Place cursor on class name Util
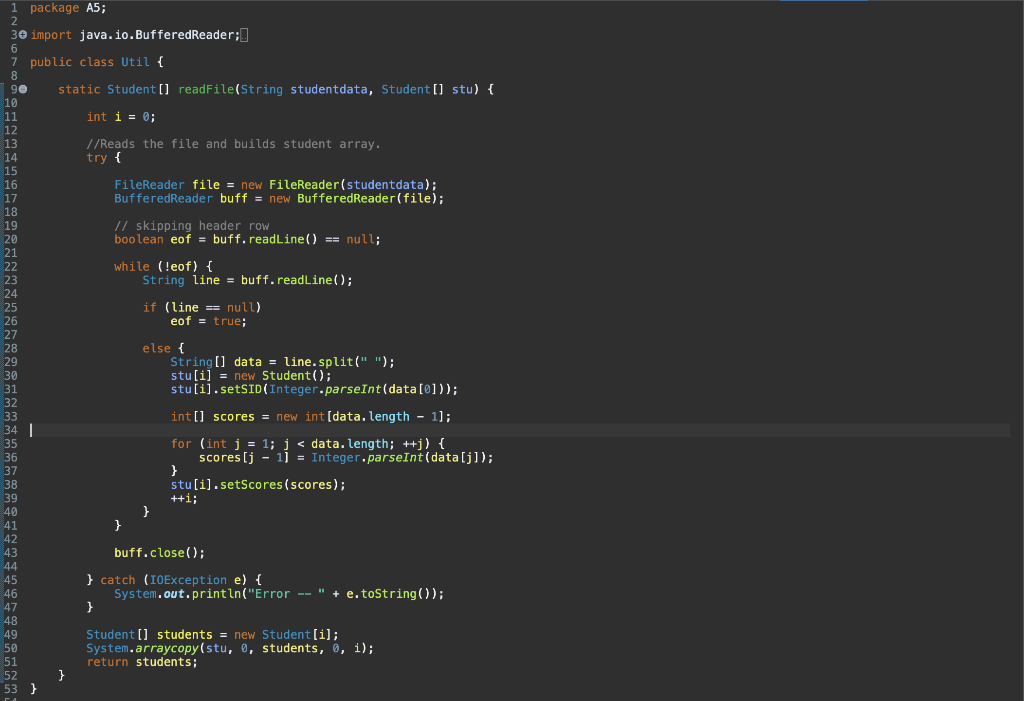This screenshot has height=701, width=1024. tap(135, 62)
